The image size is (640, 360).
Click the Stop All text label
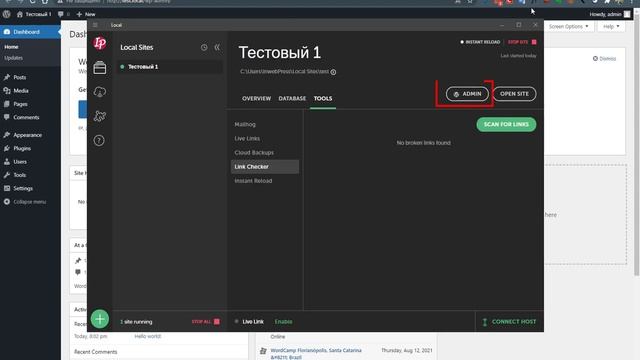[x=201, y=322]
